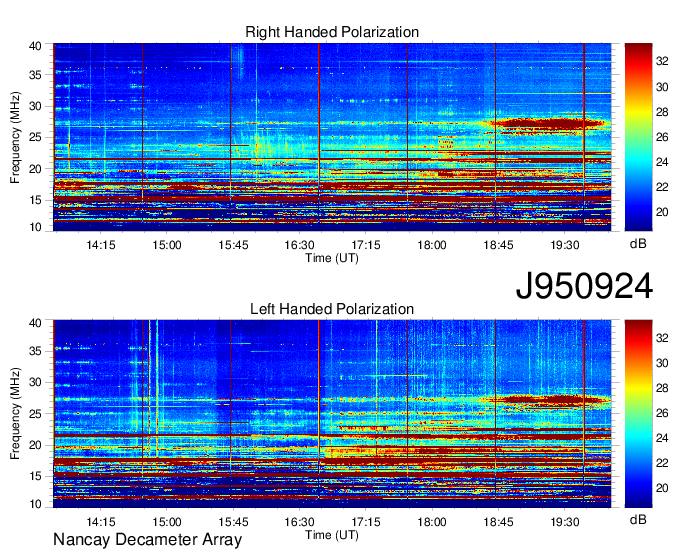
Task: Click the 18:00 tick on the Right Handed plot
Action: (x=432, y=245)
